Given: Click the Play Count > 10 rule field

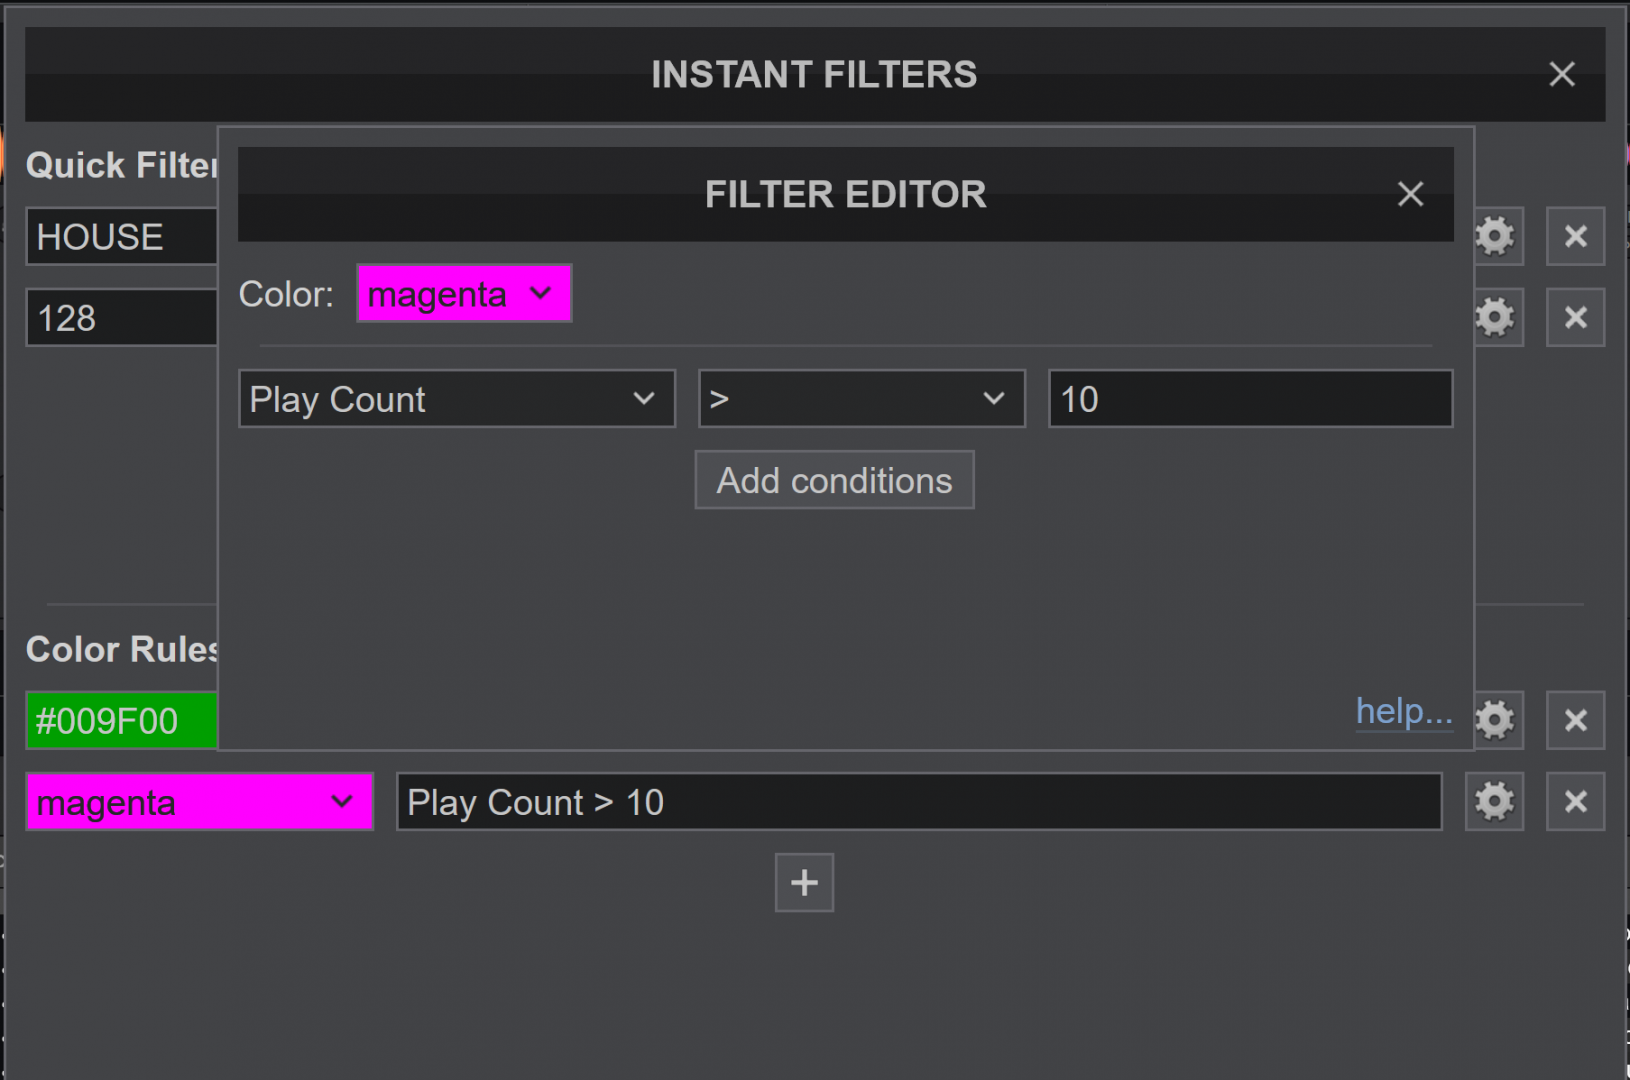Looking at the screenshot, I should click(x=919, y=802).
